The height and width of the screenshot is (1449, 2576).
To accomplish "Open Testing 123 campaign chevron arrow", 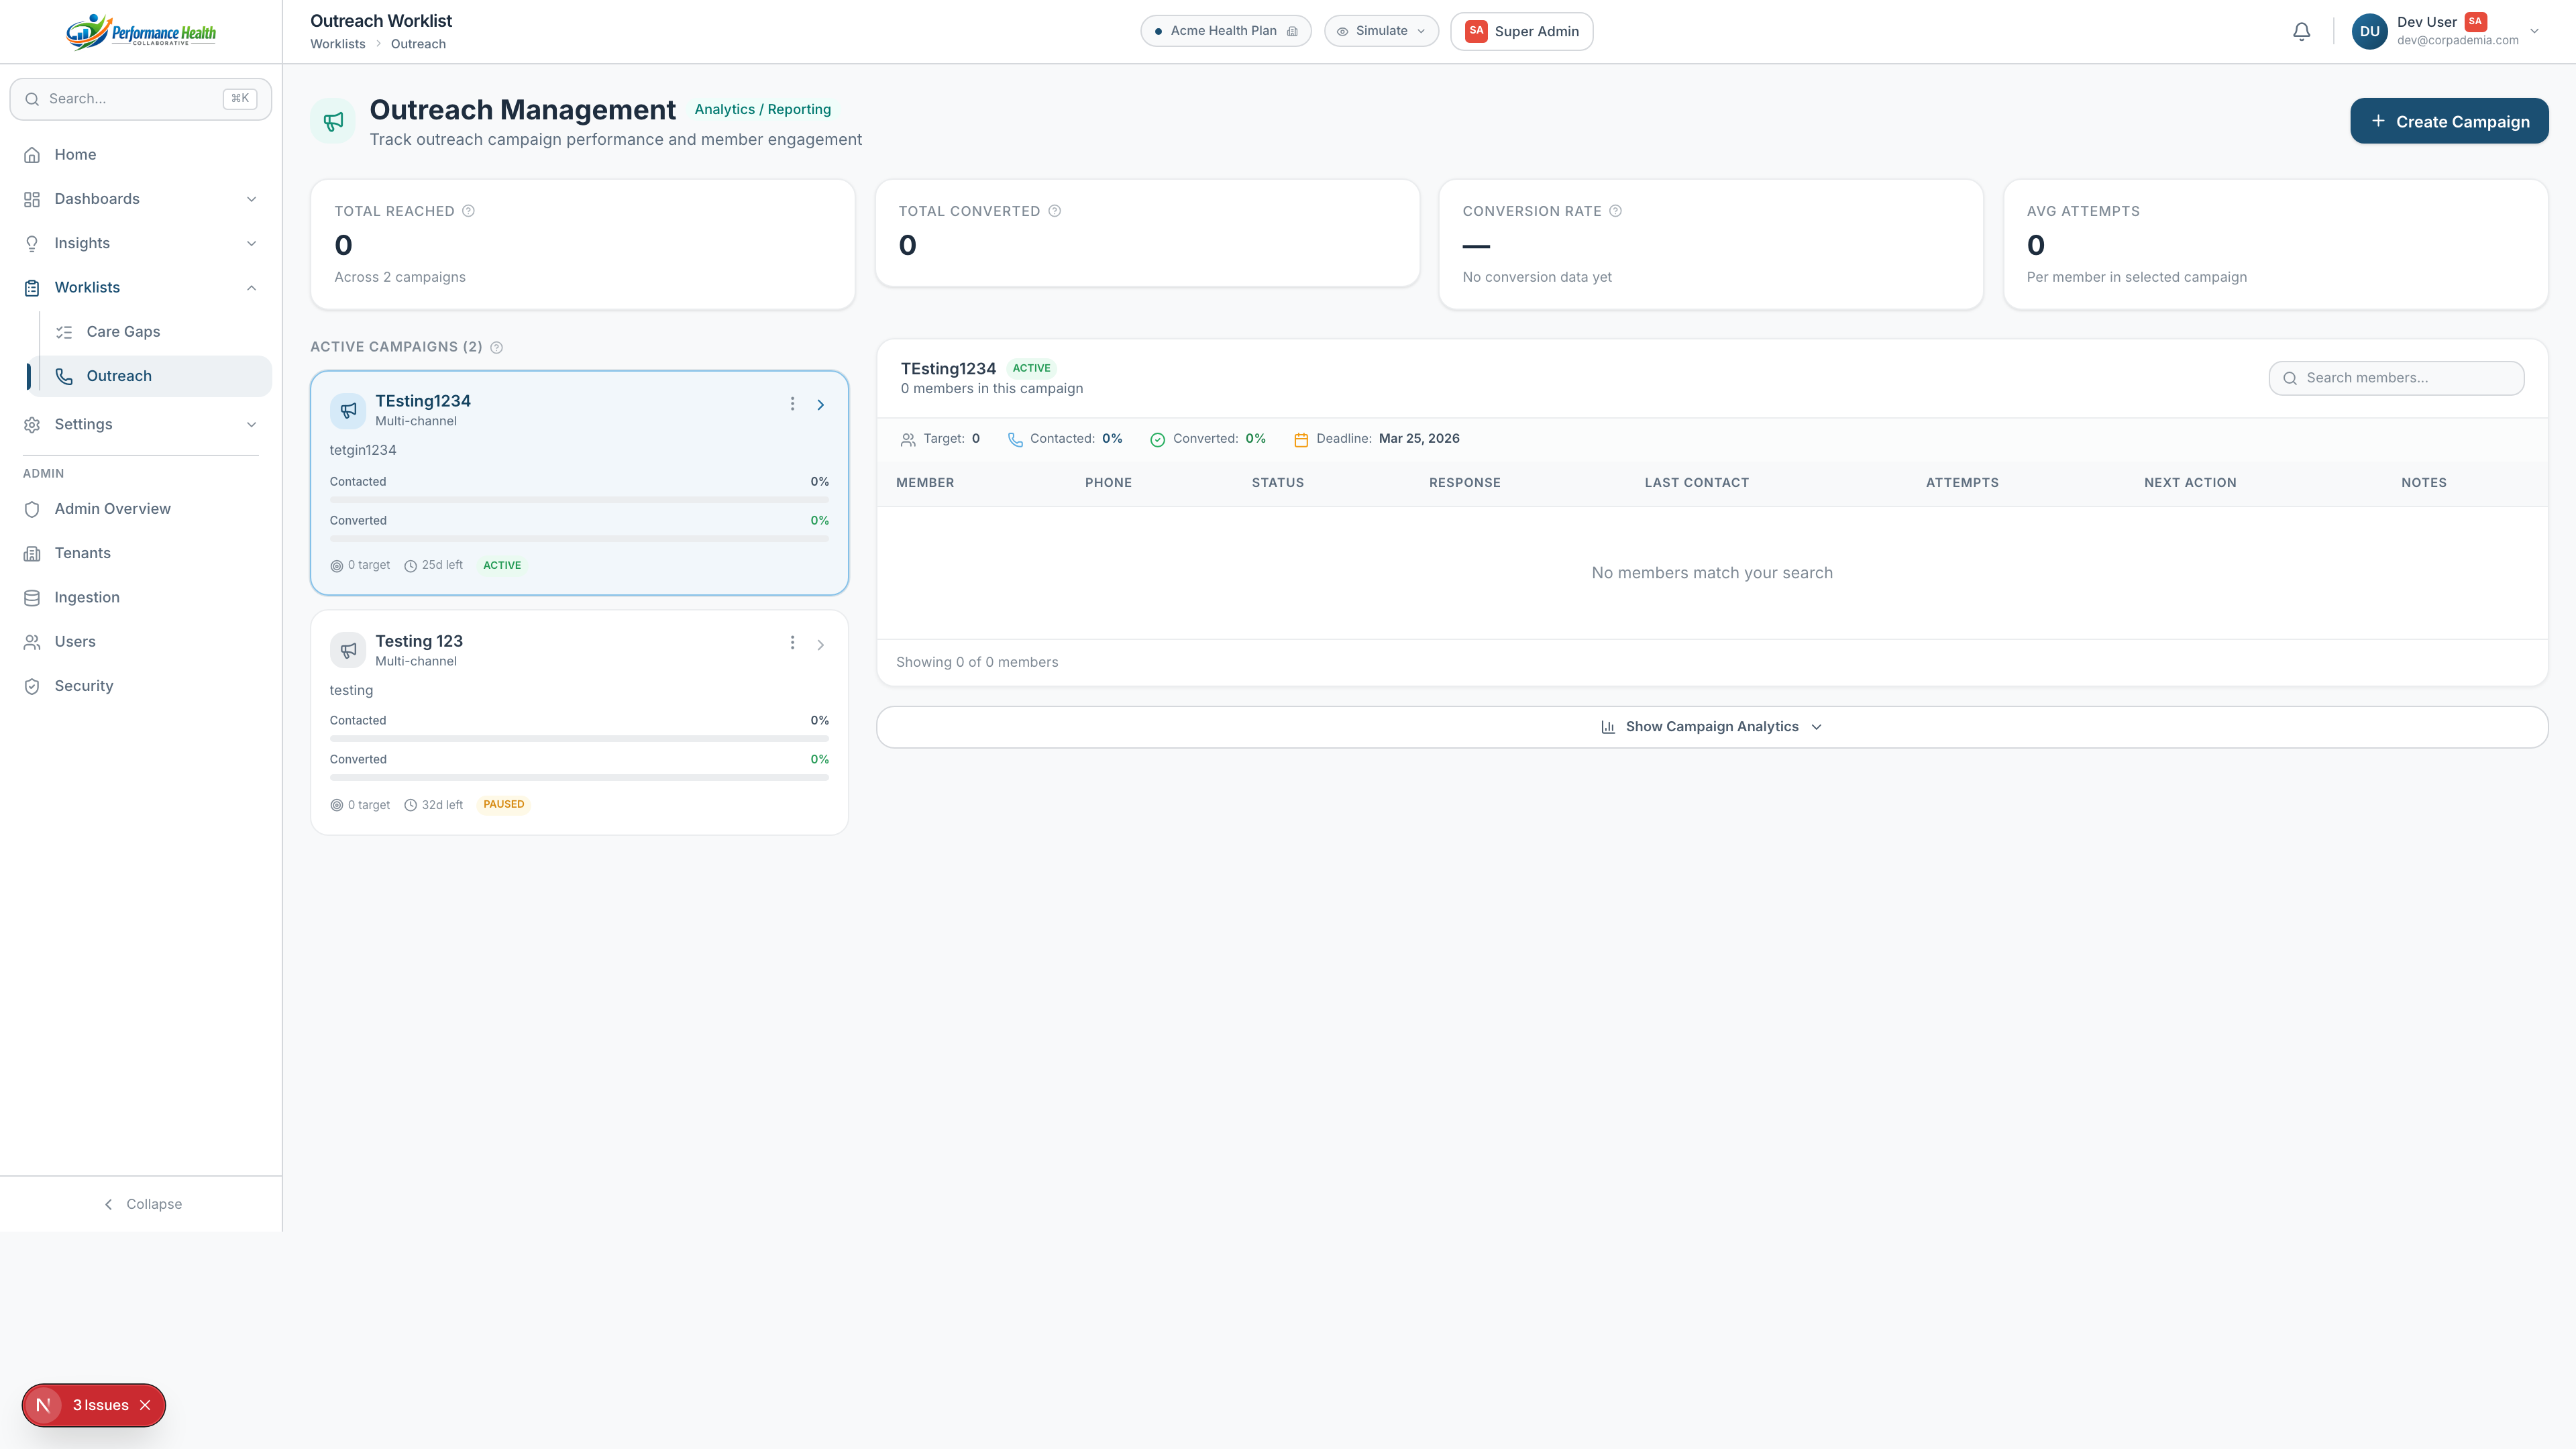I will [820, 644].
